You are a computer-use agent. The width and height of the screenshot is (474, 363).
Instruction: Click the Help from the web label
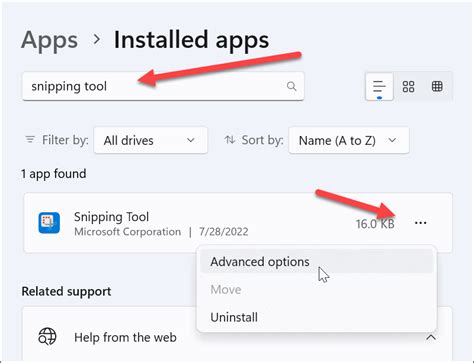[125, 337]
